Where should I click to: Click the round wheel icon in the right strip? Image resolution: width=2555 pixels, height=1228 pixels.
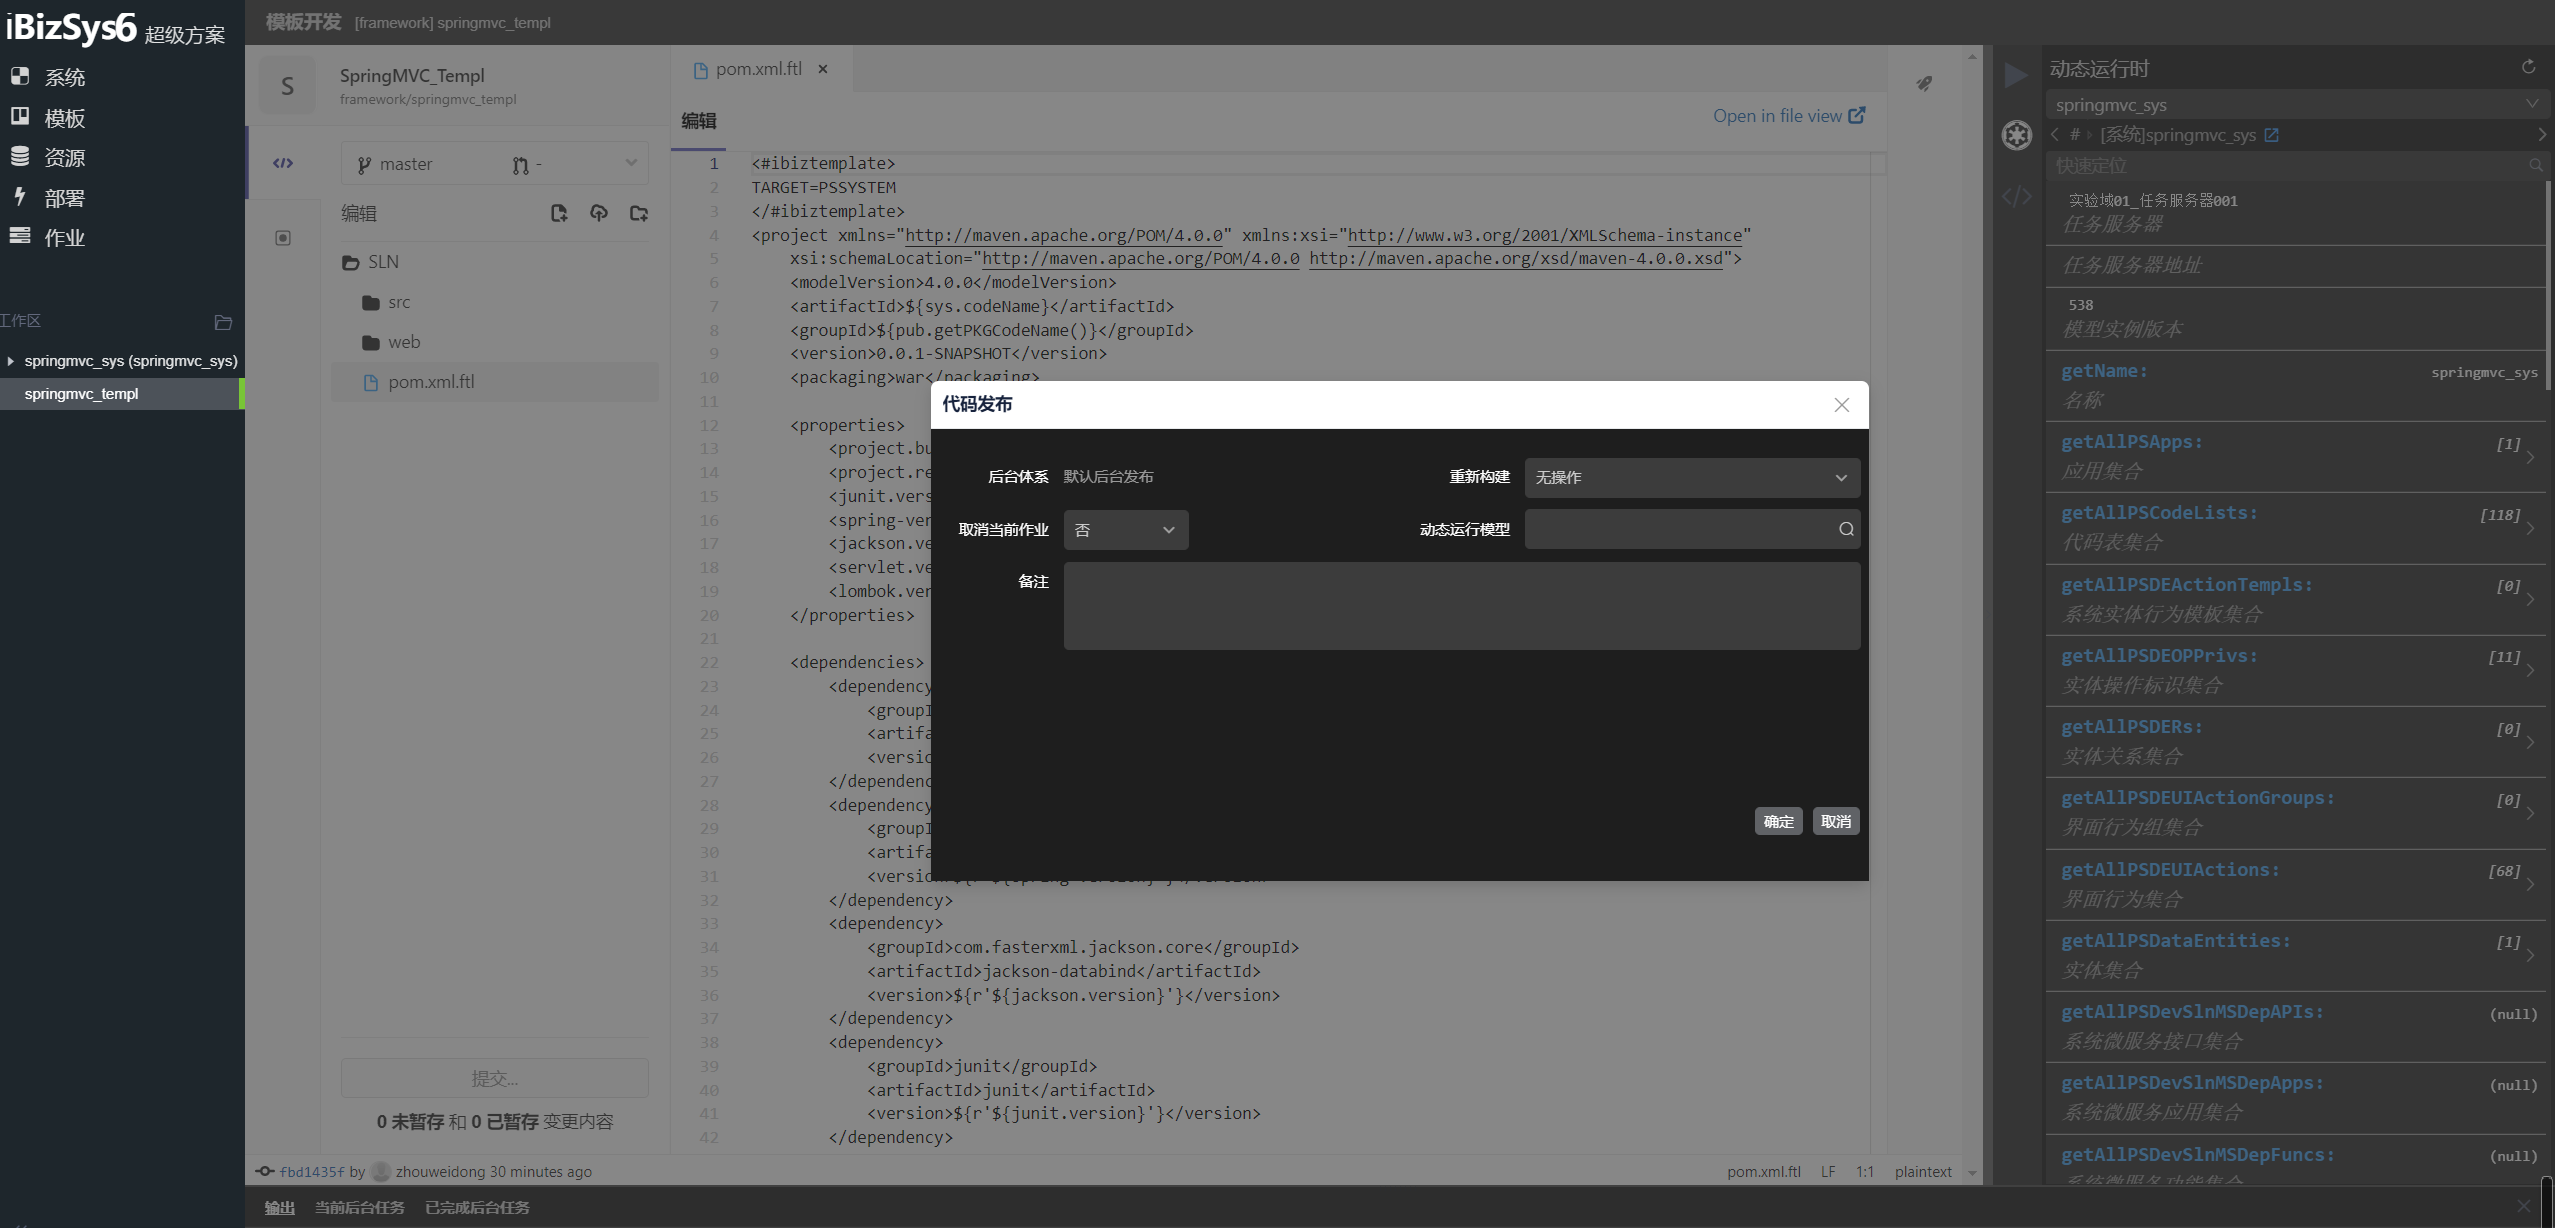point(2016,135)
